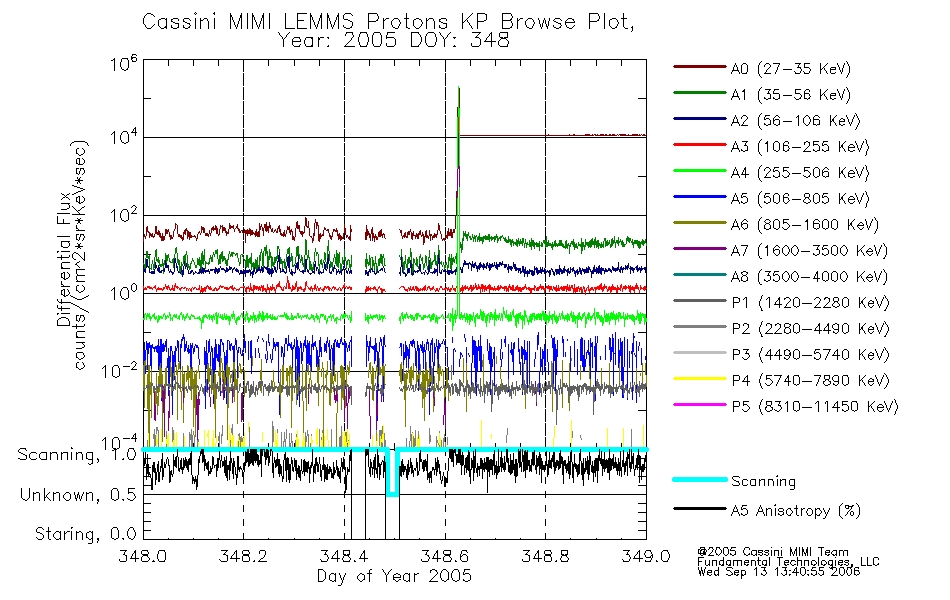Click the 349.0 x-axis tick label
Viewport: 950px width, 600px height.
(646, 556)
